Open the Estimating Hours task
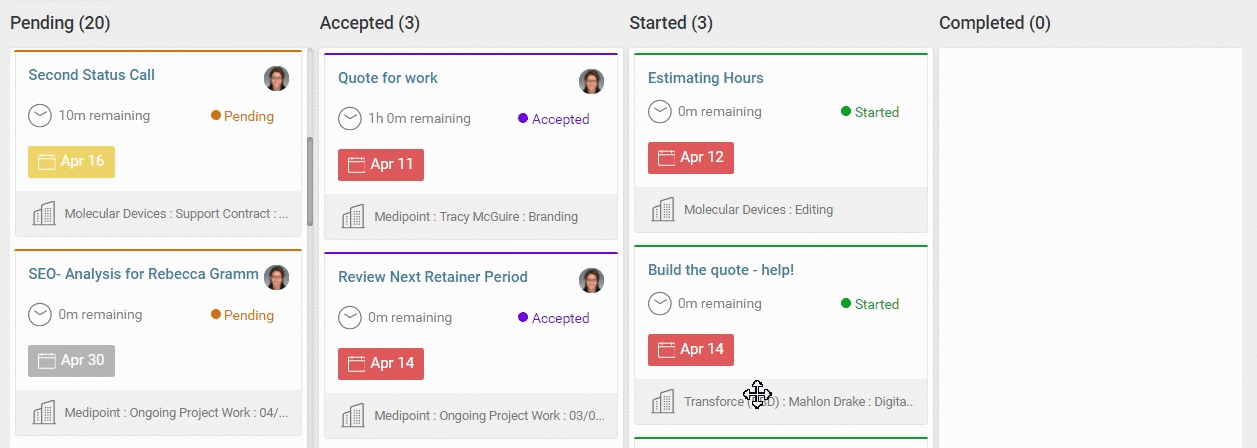1257x448 pixels. (705, 78)
